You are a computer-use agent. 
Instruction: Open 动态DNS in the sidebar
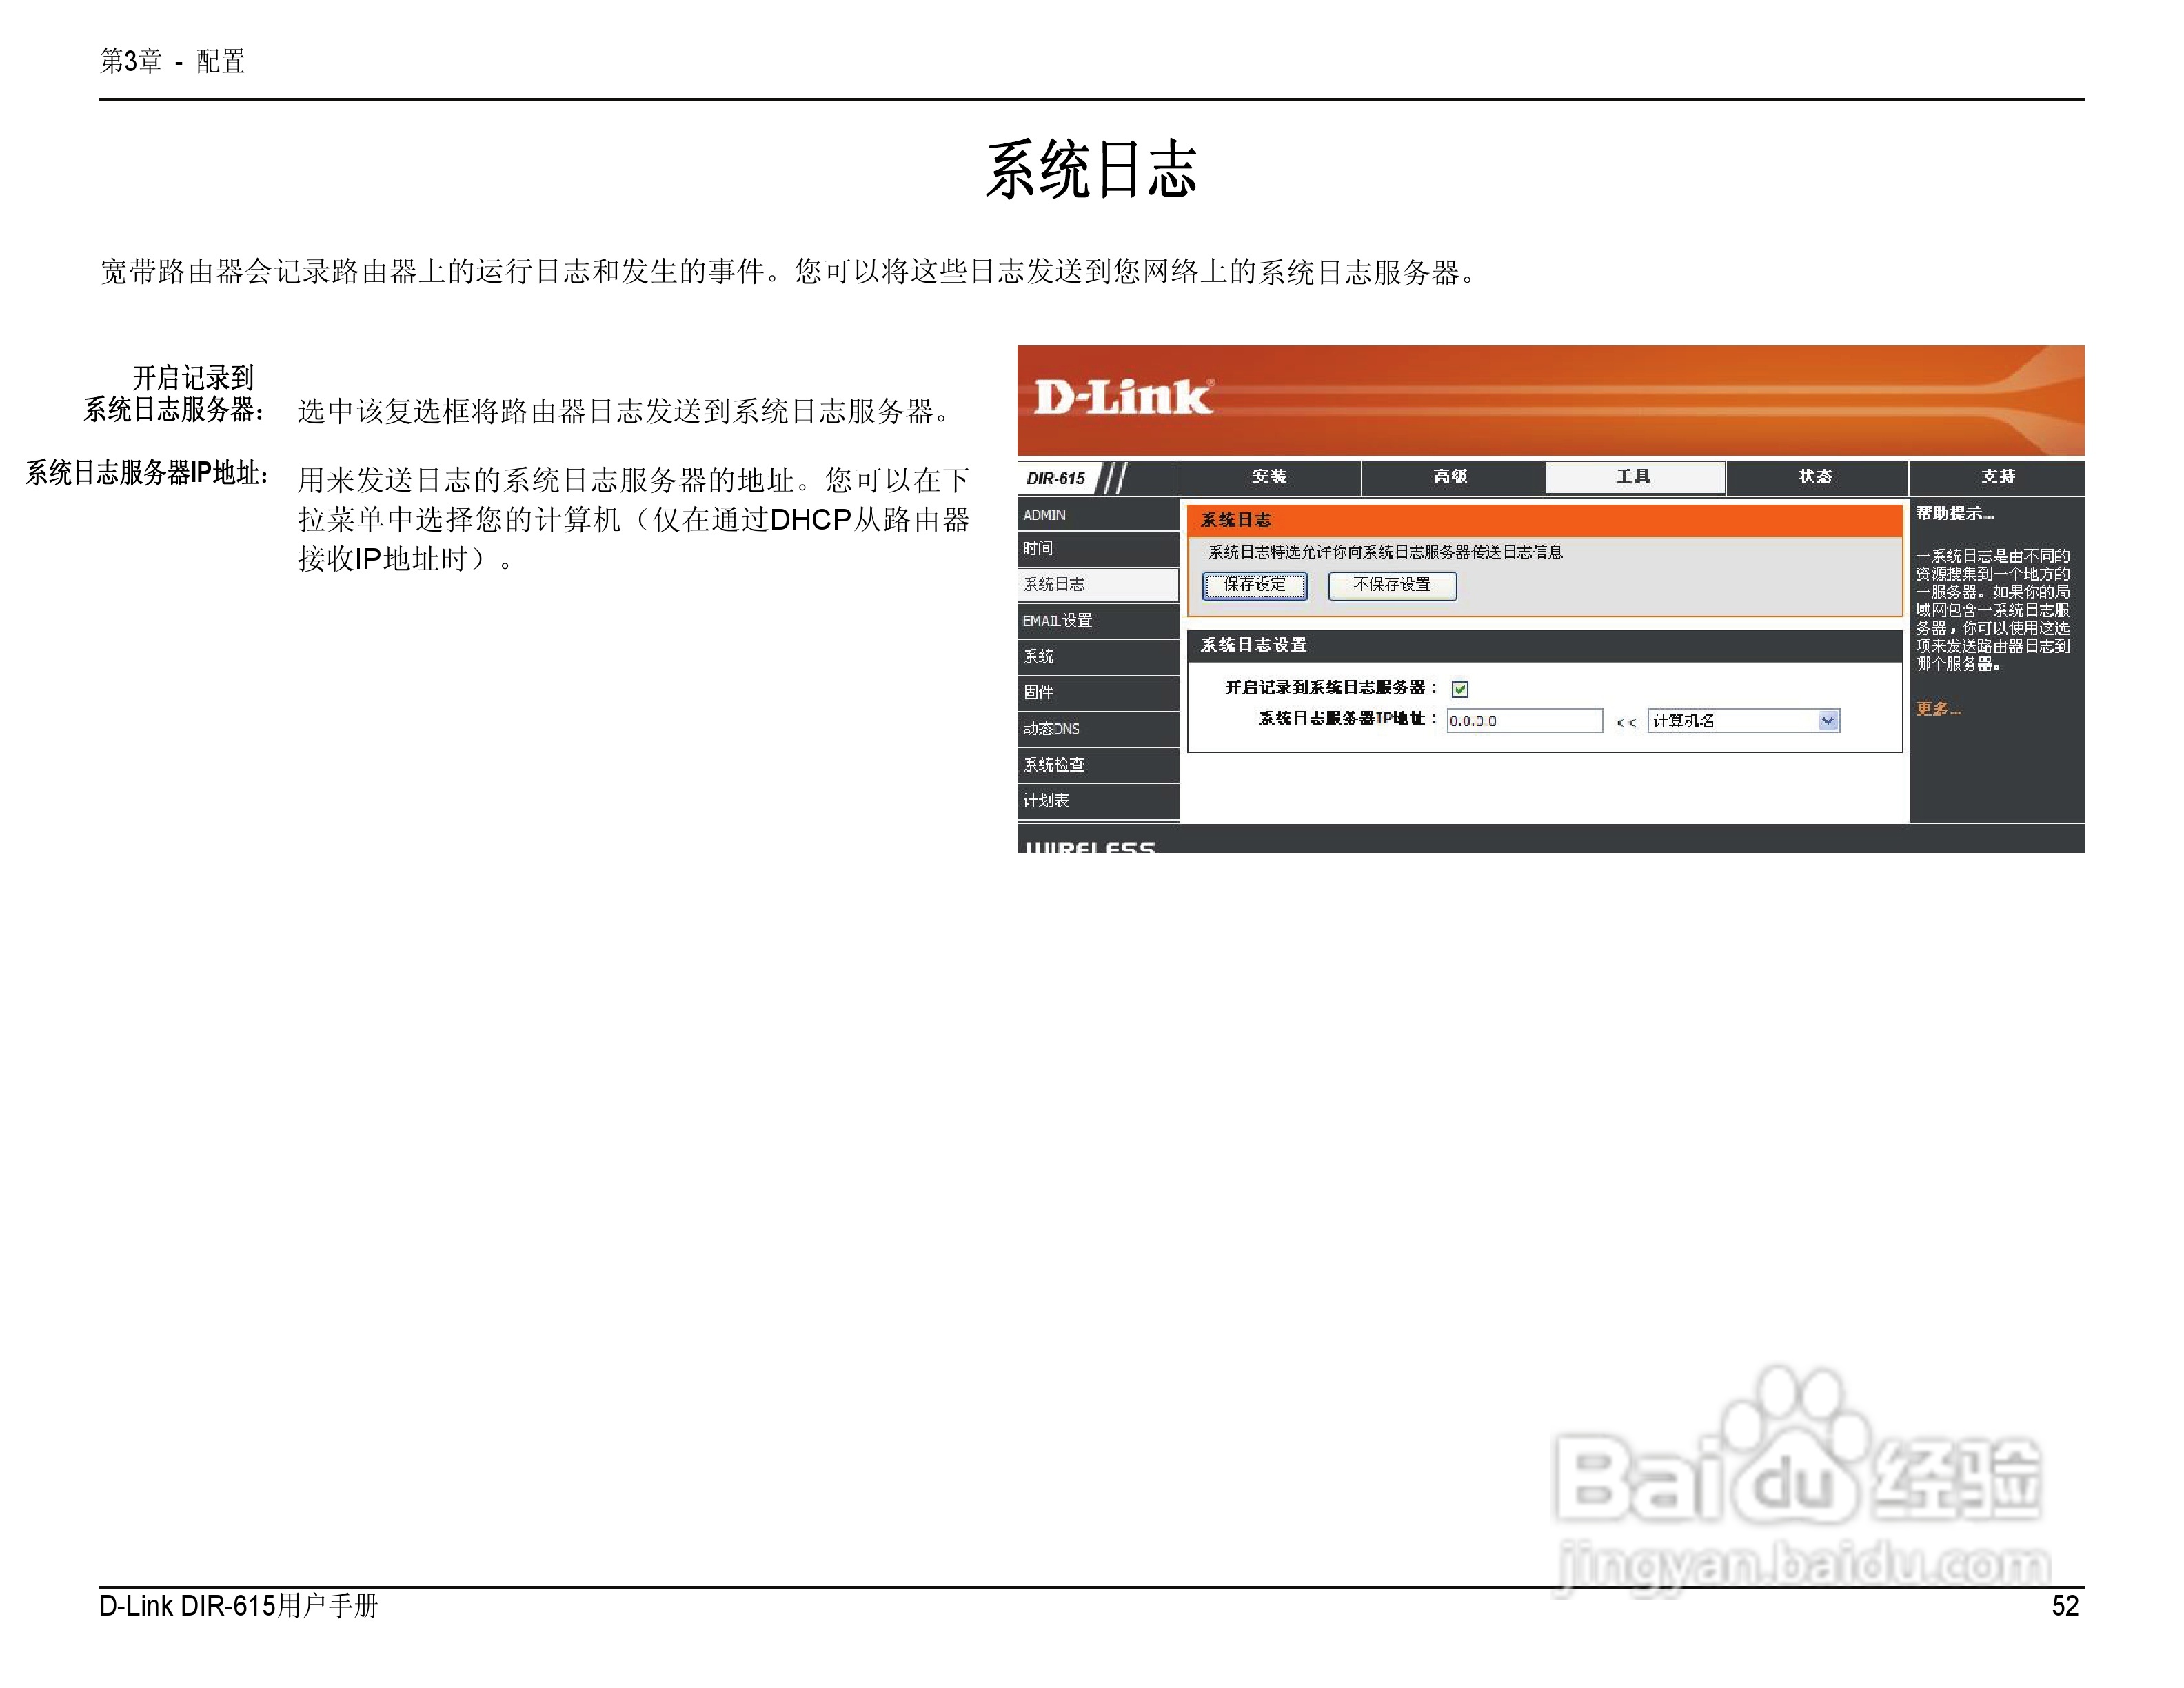[x=1051, y=729]
